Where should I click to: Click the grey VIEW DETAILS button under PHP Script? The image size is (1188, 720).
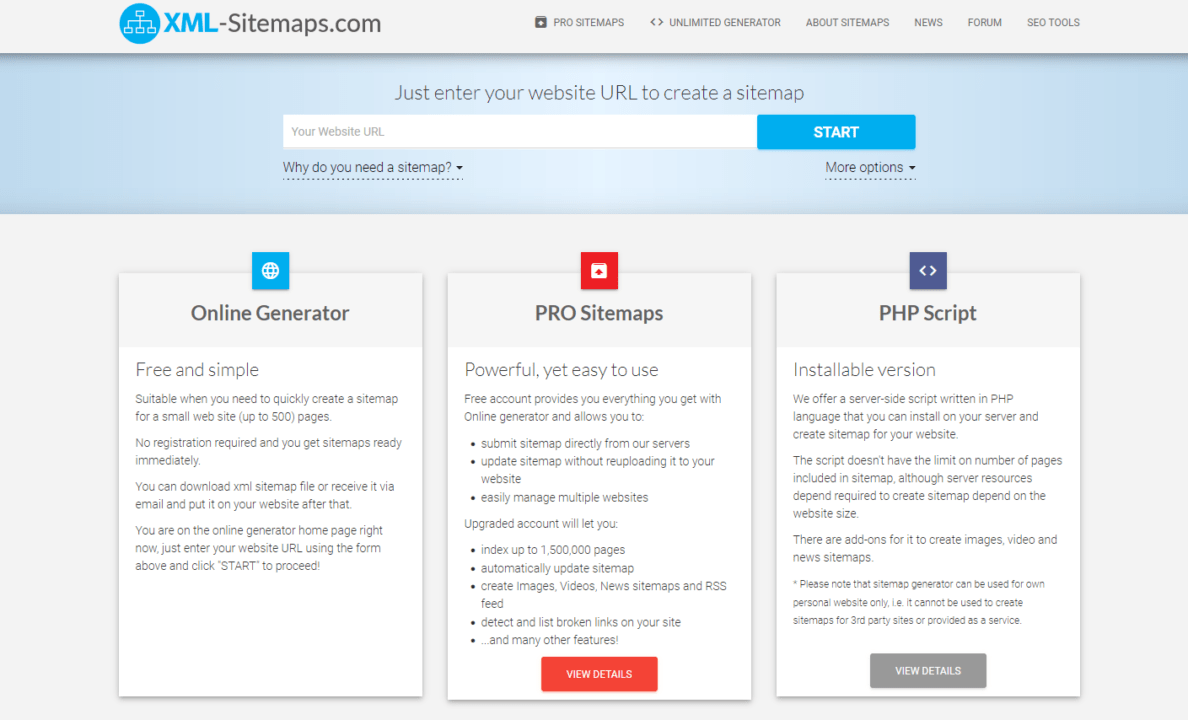(x=927, y=671)
